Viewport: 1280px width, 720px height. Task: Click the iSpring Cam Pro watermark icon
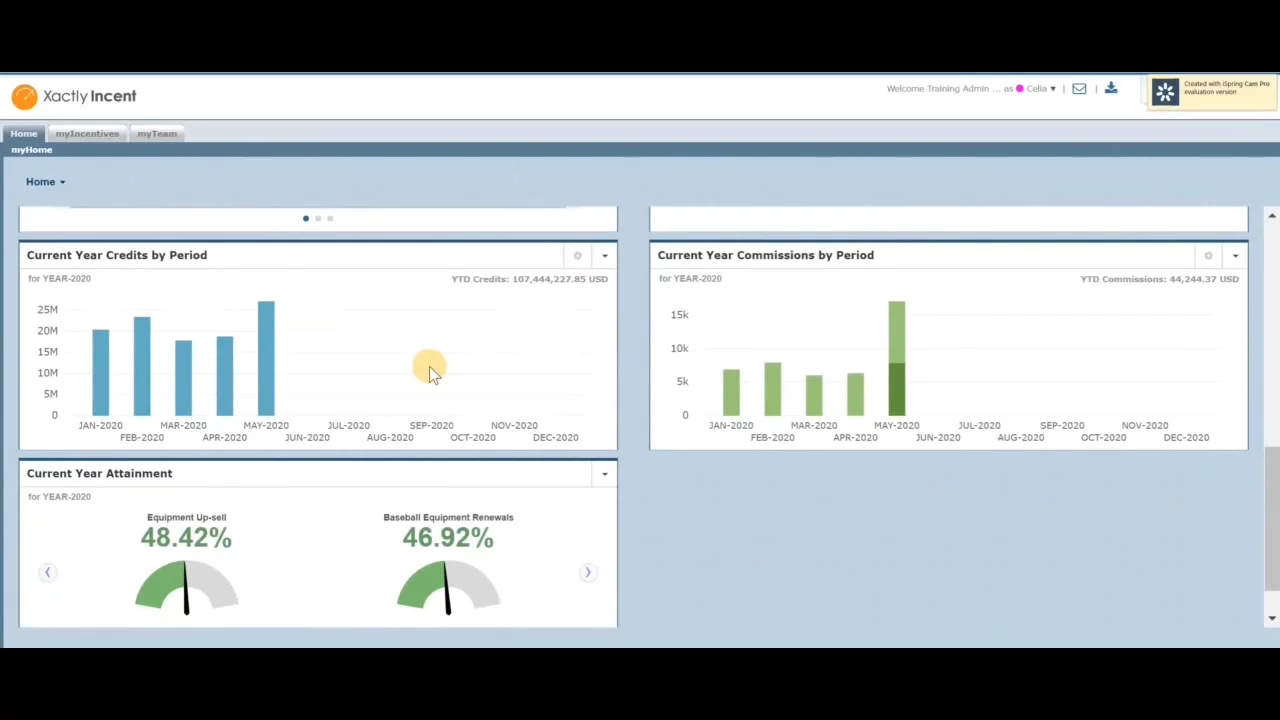(x=1165, y=93)
